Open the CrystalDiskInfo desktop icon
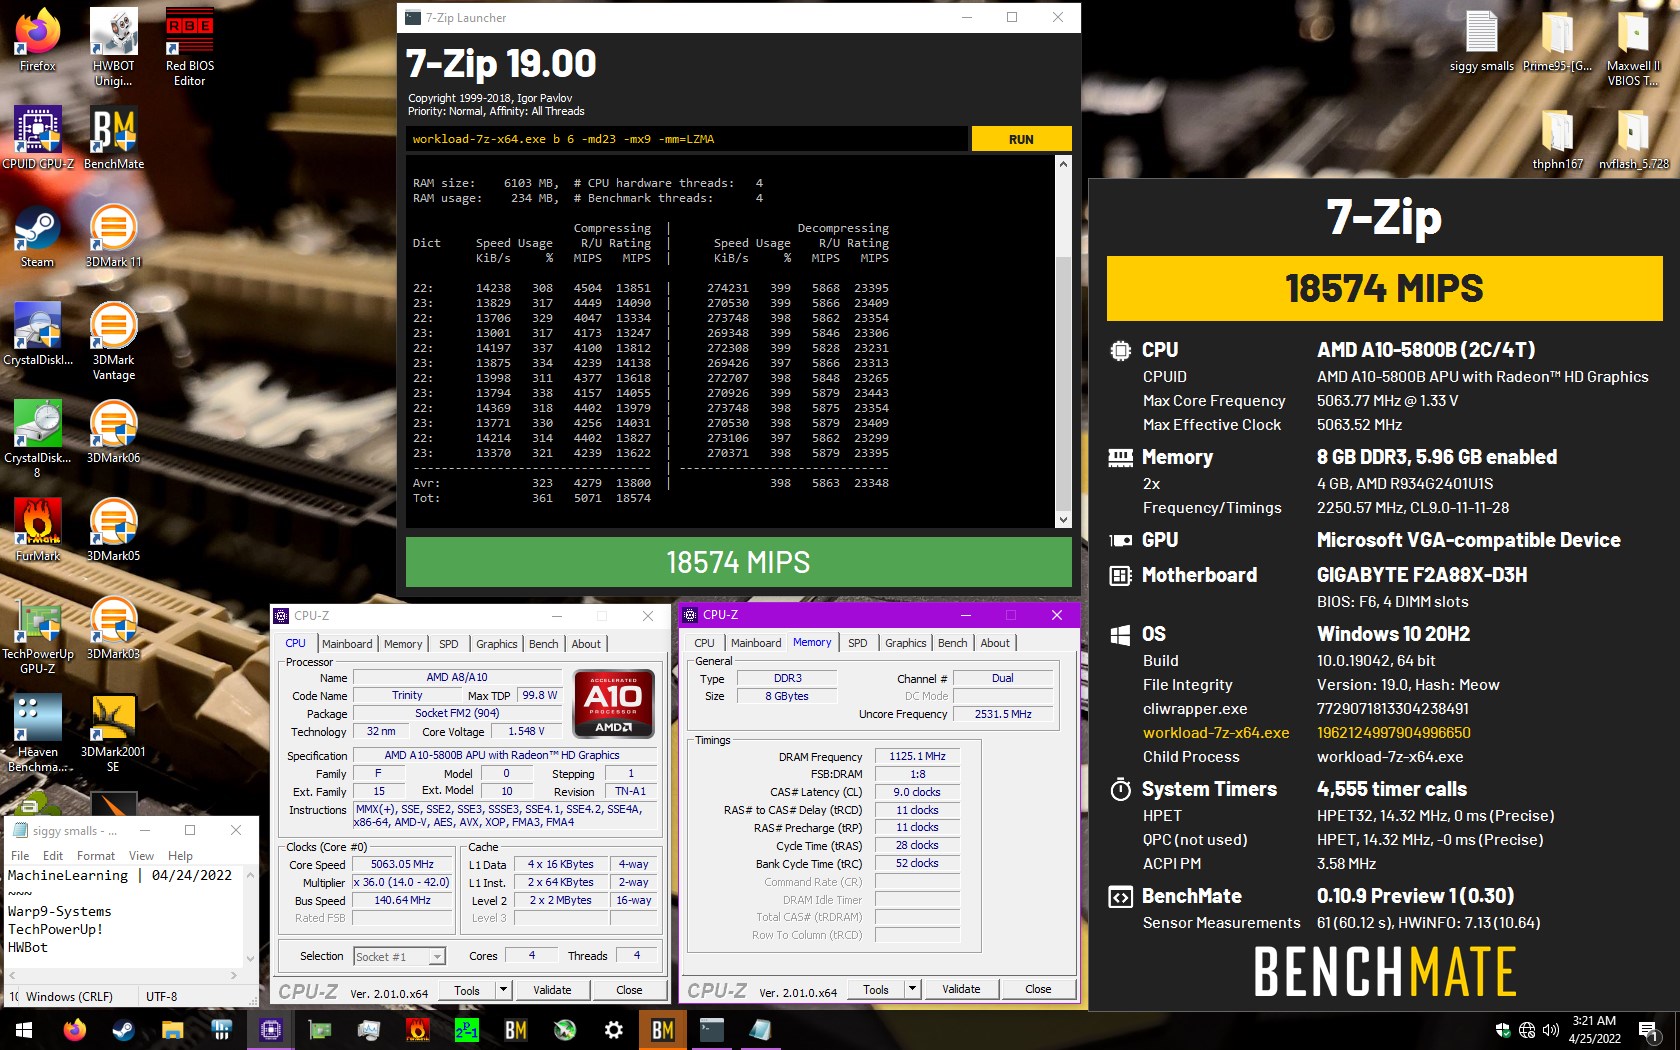 38,334
